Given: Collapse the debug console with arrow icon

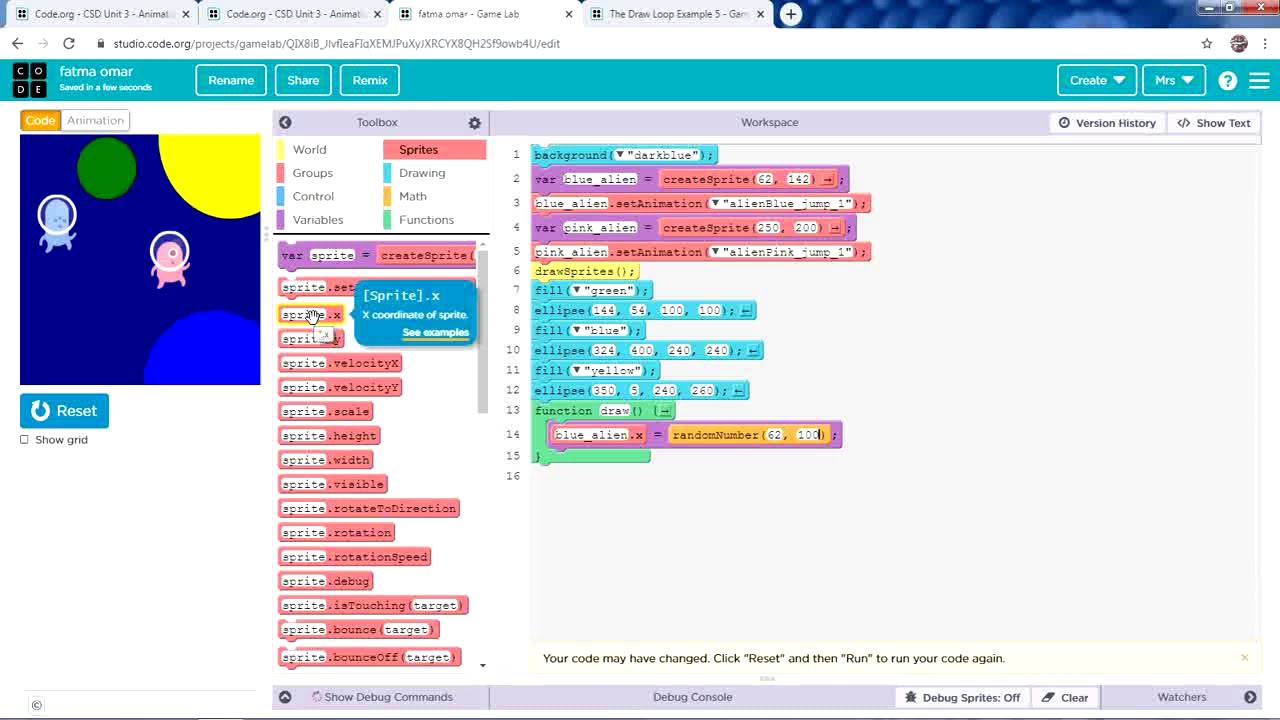Looking at the screenshot, I should (285, 697).
